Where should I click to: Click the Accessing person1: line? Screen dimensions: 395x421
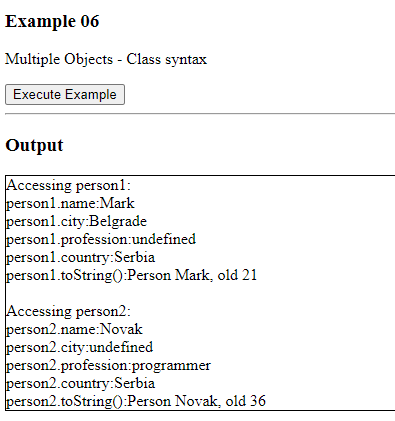tap(68, 185)
